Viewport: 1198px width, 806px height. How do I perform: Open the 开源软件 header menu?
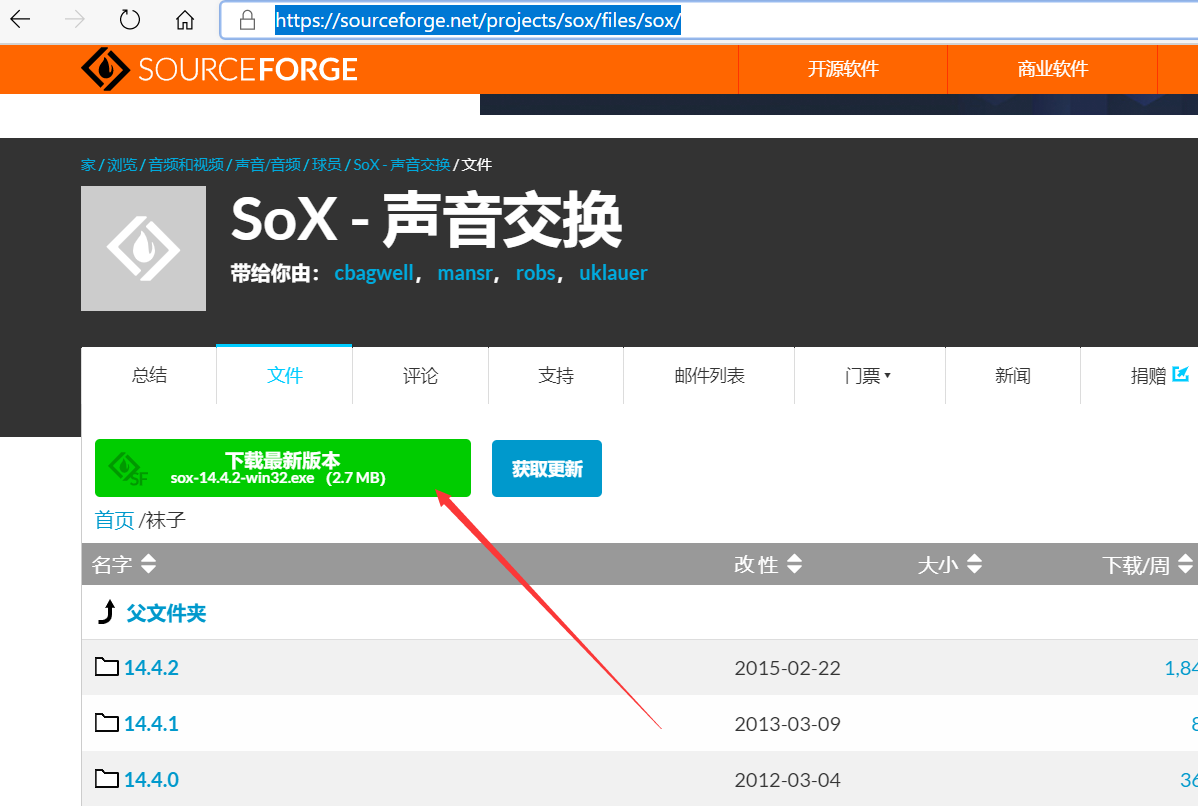coord(843,69)
